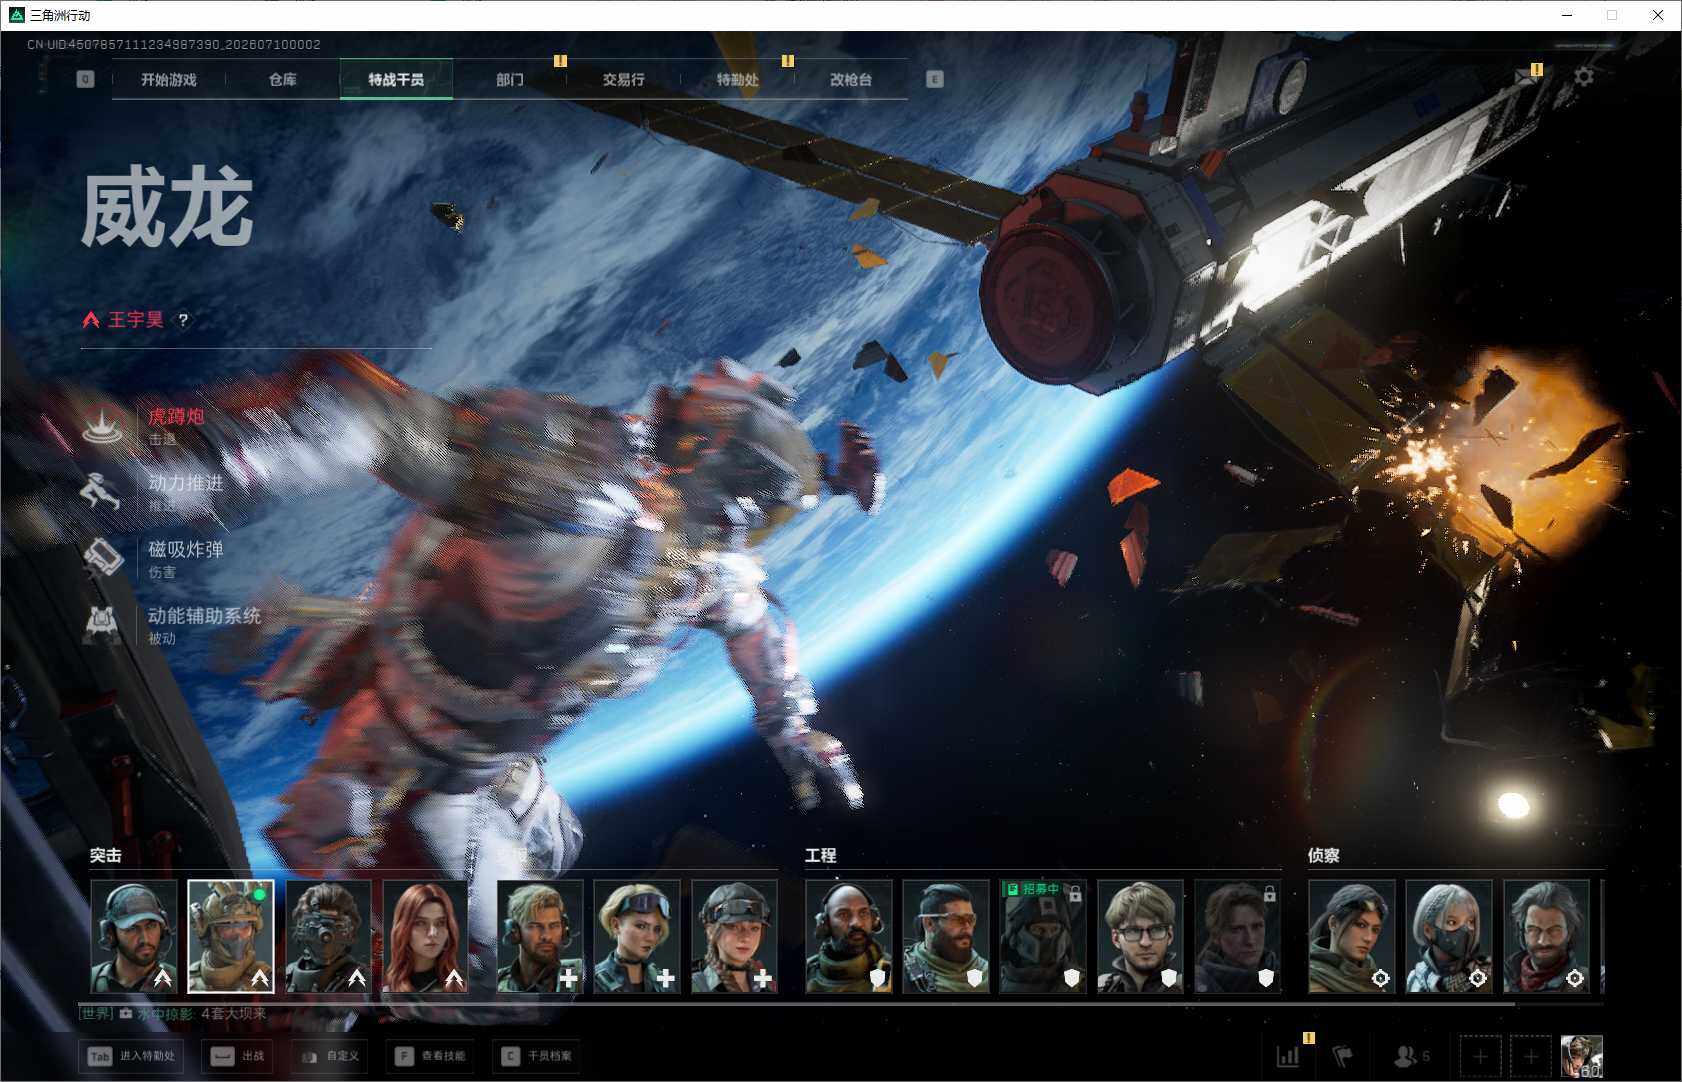Select the first 工程 operator with headset
The width and height of the screenshot is (1682, 1082).
click(849, 937)
